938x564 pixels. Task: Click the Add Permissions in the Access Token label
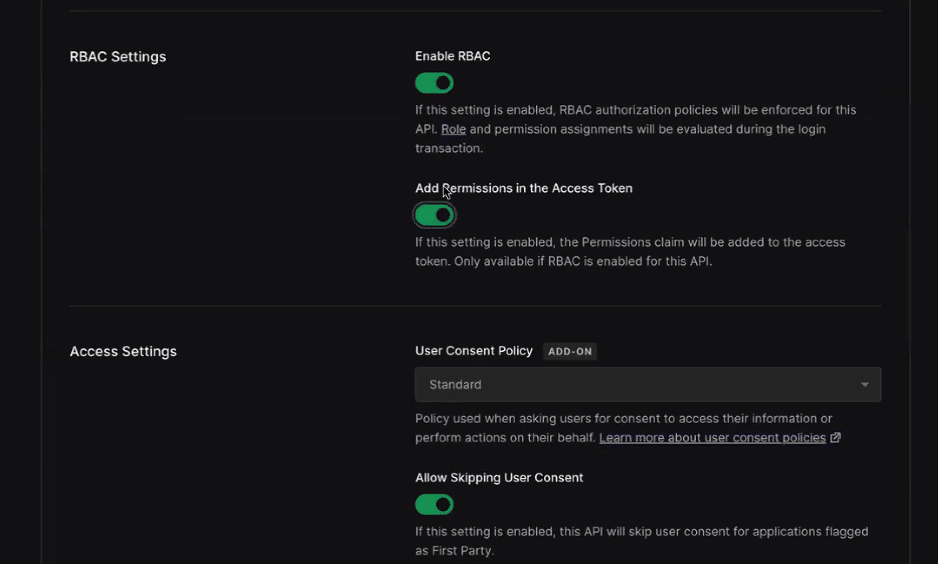tap(524, 188)
